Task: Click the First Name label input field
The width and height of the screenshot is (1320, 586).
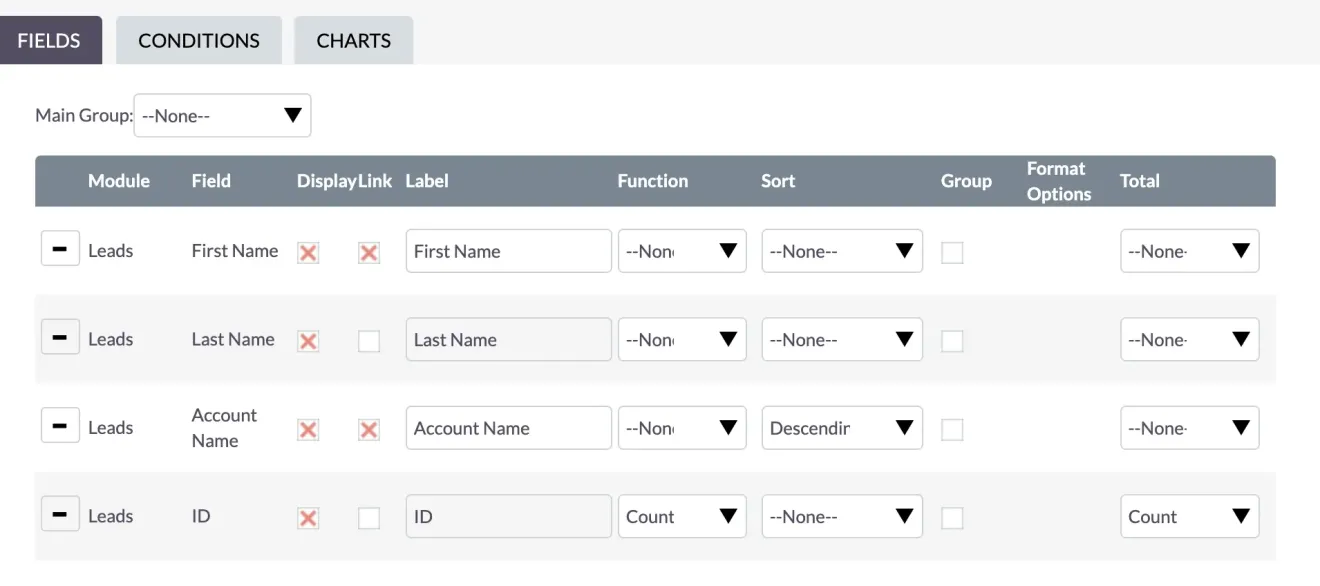Action: click(508, 250)
